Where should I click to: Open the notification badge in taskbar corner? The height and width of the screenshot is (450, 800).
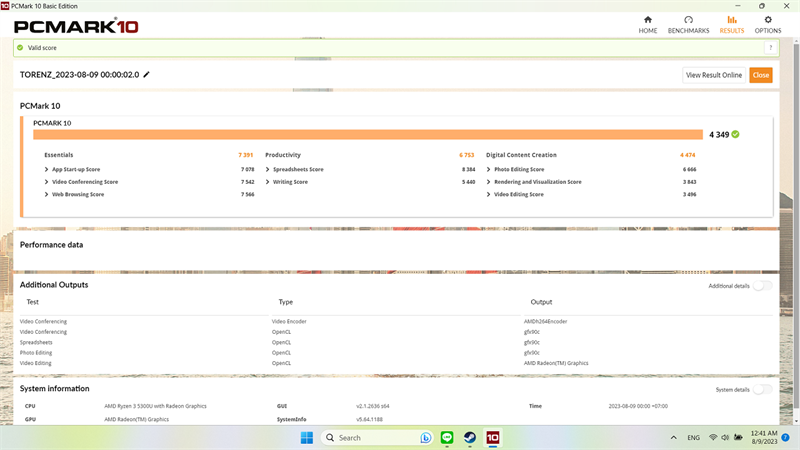pos(786,437)
